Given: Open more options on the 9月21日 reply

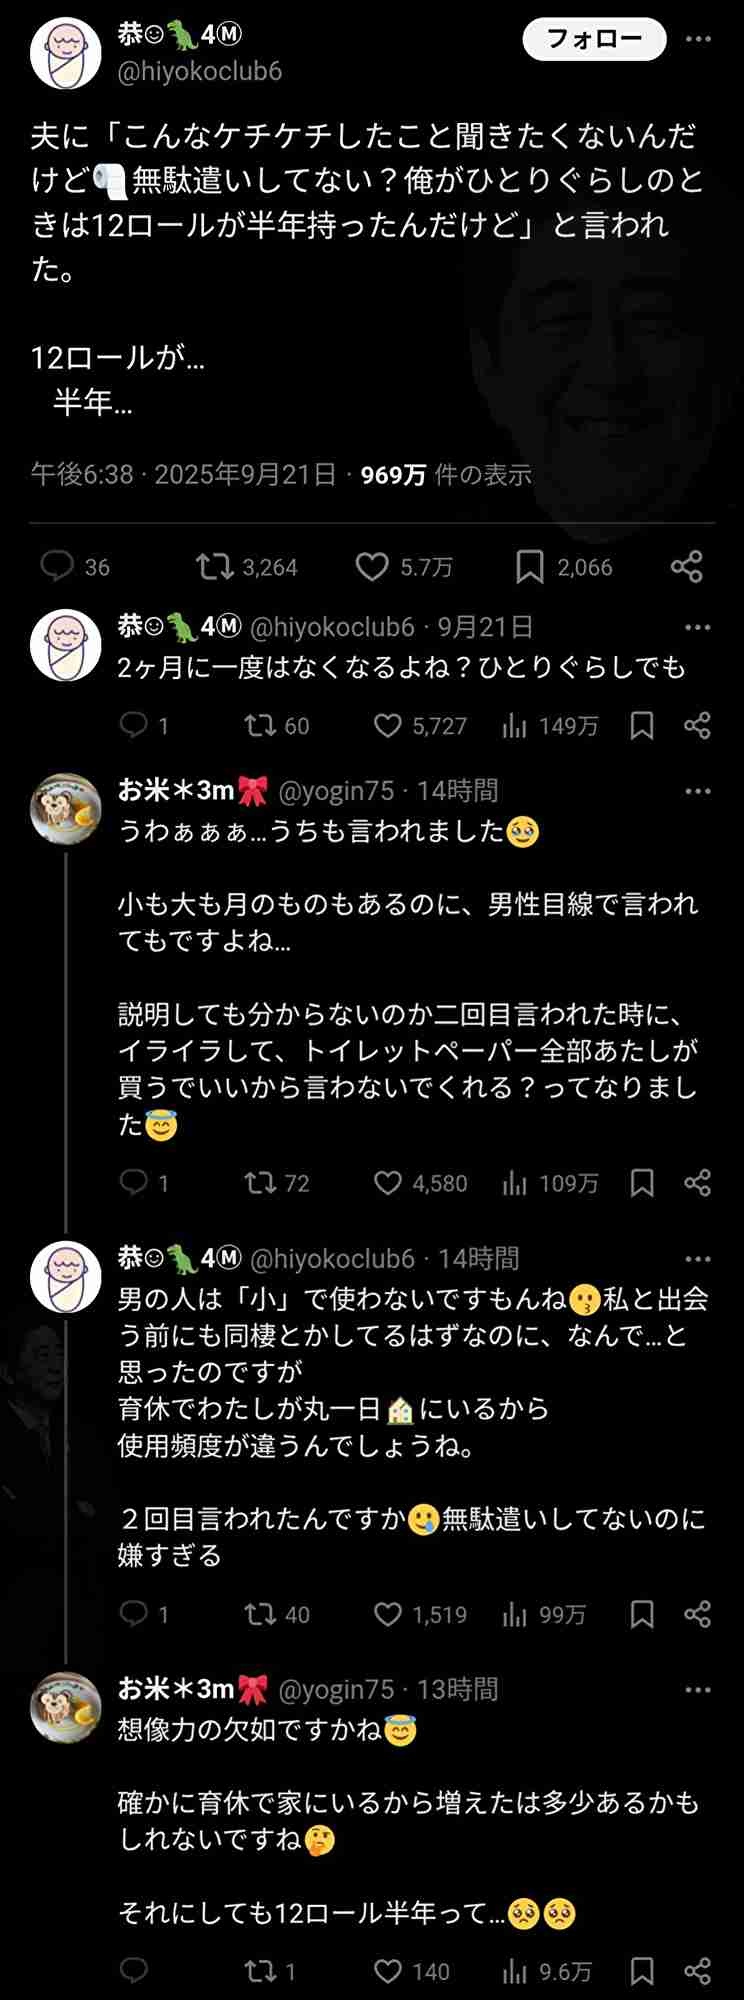Looking at the screenshot, I should (x=697, y=627).
